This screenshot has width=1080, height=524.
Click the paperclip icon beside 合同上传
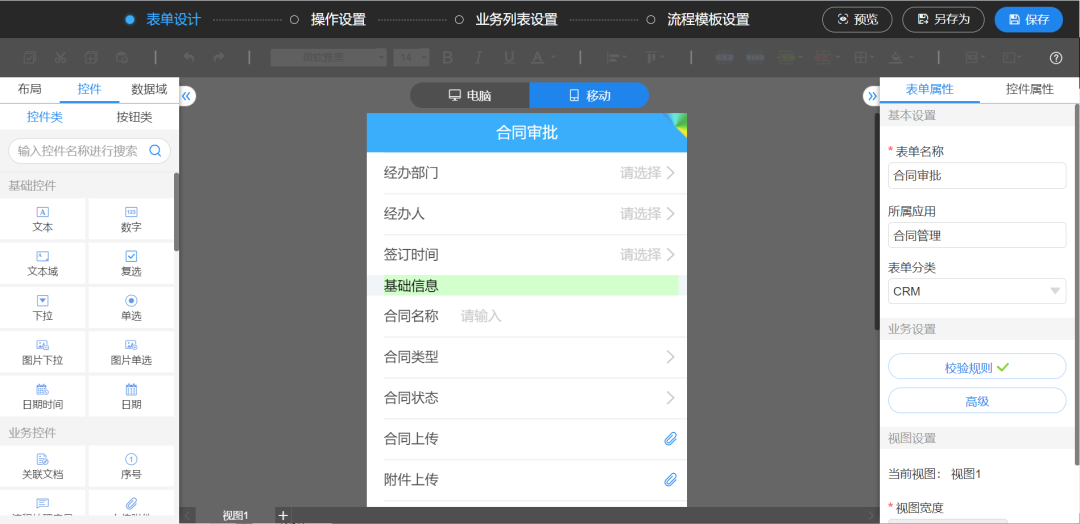coord(671,439)
